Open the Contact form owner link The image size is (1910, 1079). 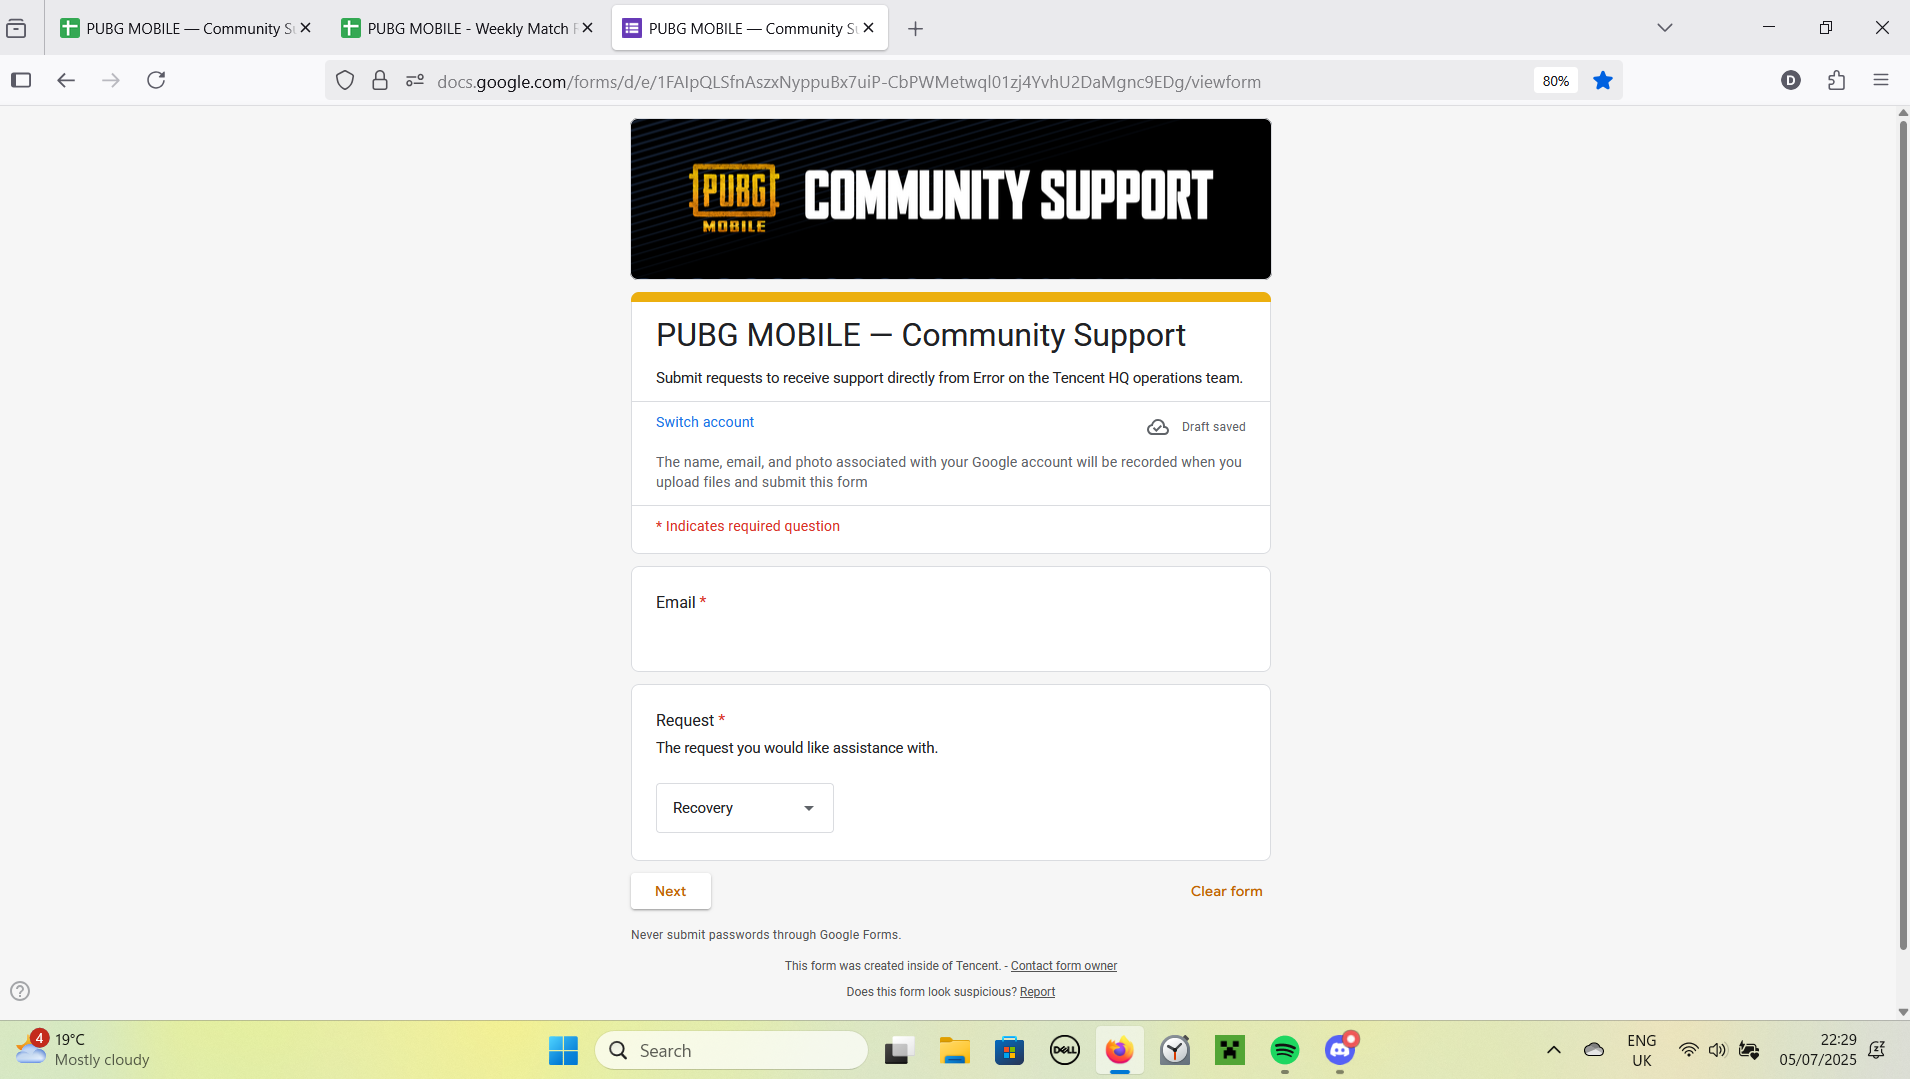(1064, 966)
